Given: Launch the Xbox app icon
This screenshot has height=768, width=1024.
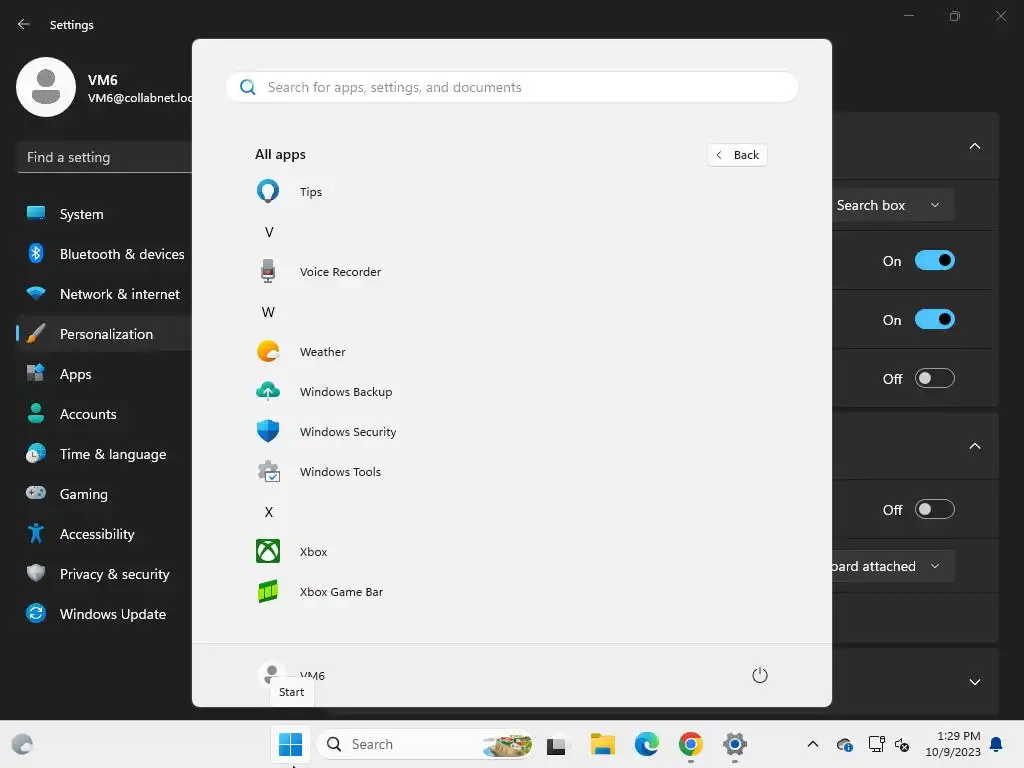Looking at the screenshot, I should click(x=268, y=551).
